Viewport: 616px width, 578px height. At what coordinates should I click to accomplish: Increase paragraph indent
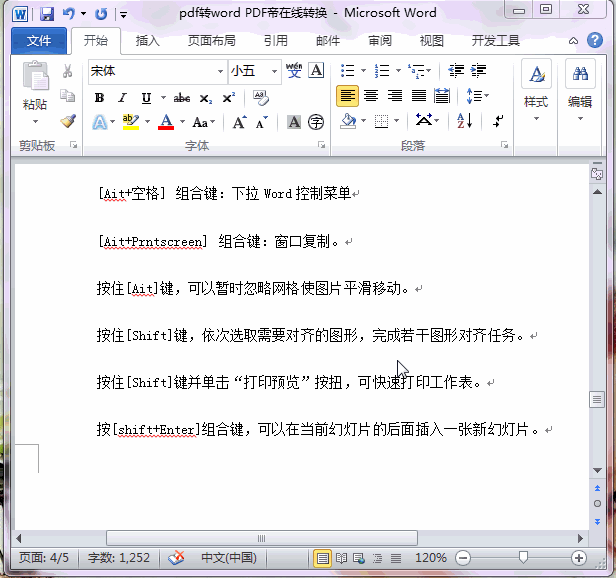click(x=478, y=71)
